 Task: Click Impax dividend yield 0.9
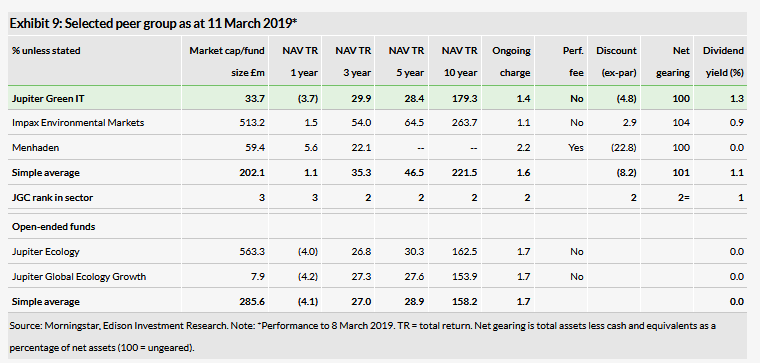[737, 123]
